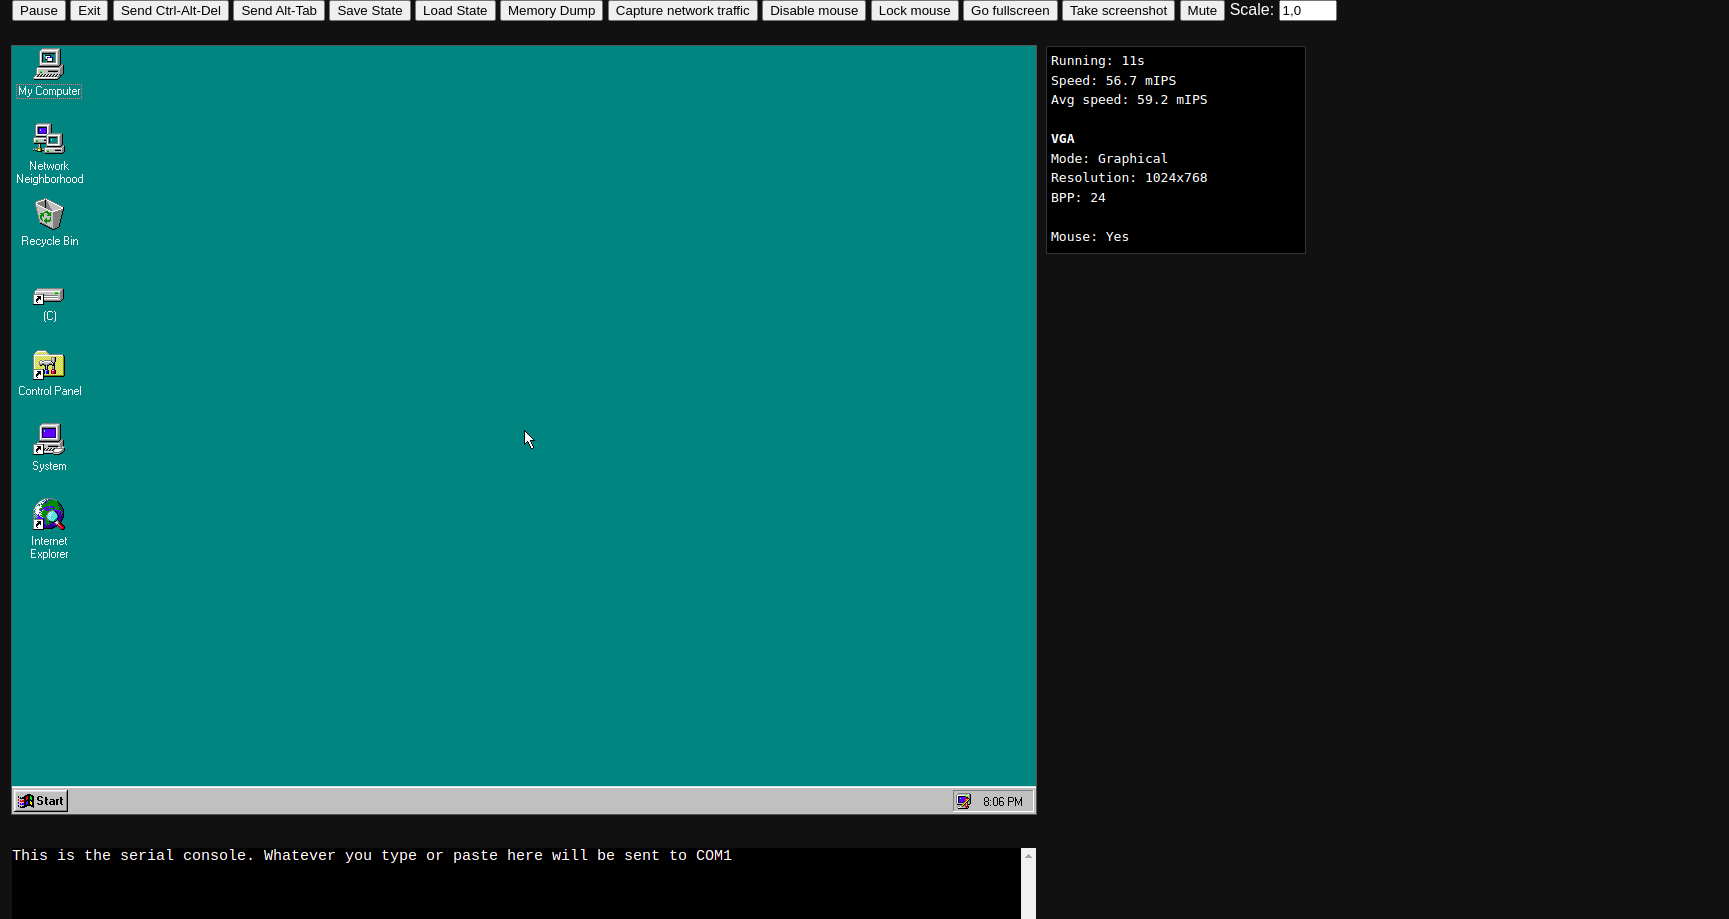Mute the emulator sound
1729x919 pixels.
tap(1201, 11)
